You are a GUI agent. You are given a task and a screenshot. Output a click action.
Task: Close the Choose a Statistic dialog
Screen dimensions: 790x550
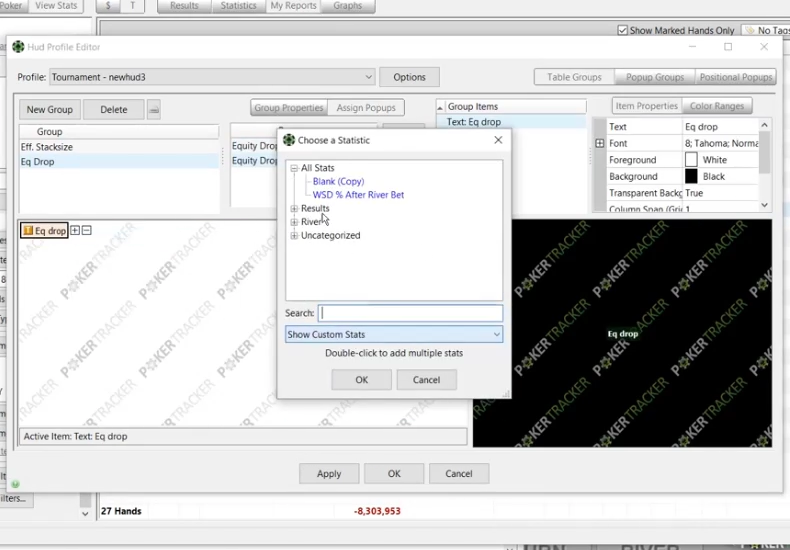pyautogui.click(x=498, y=140)
